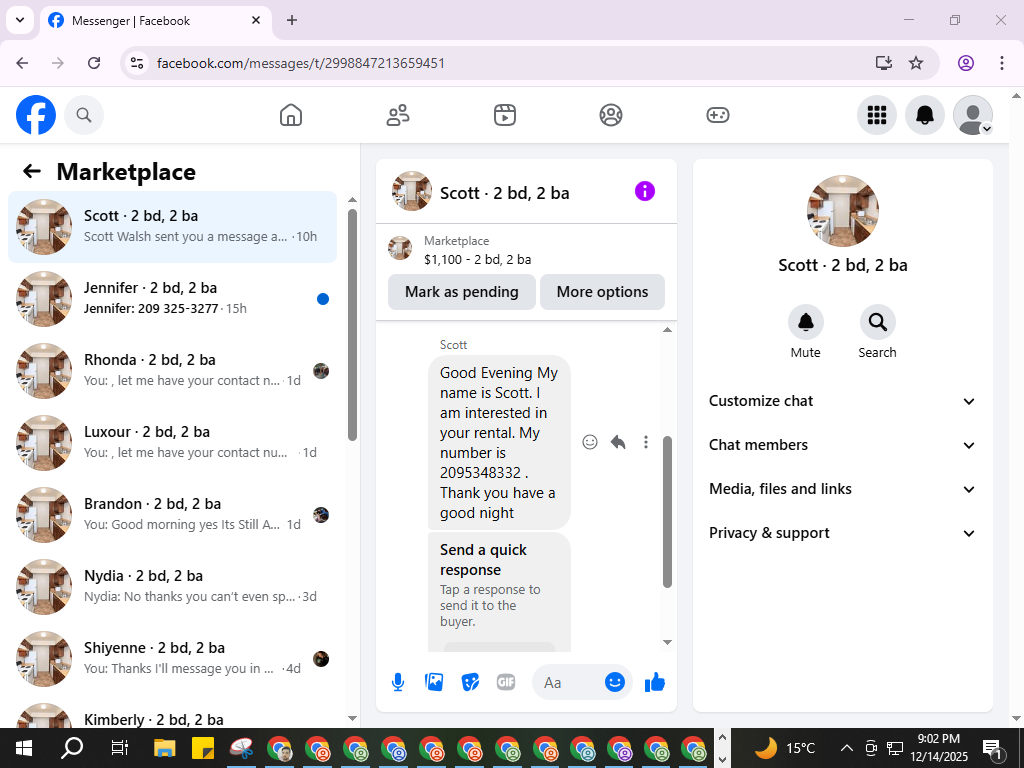The height and width of the screenshot is (768, 1024).
Task: Open Sticky Notes from taskbar
Action: point(203,748)
